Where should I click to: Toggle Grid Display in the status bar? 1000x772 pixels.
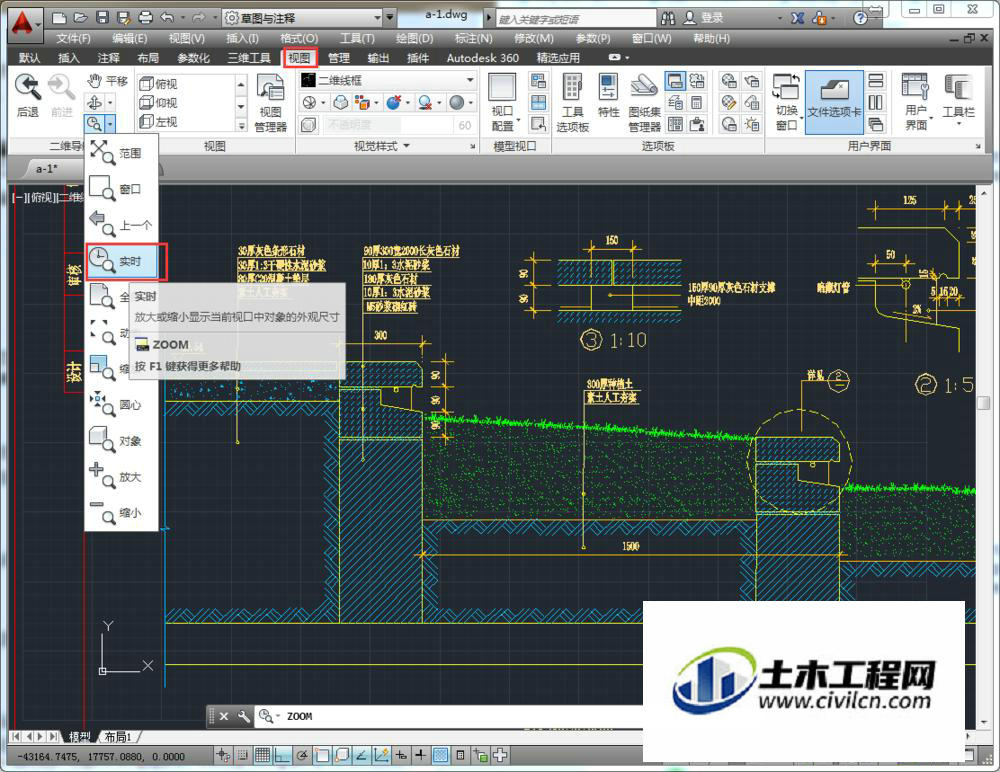click(262, 756)
